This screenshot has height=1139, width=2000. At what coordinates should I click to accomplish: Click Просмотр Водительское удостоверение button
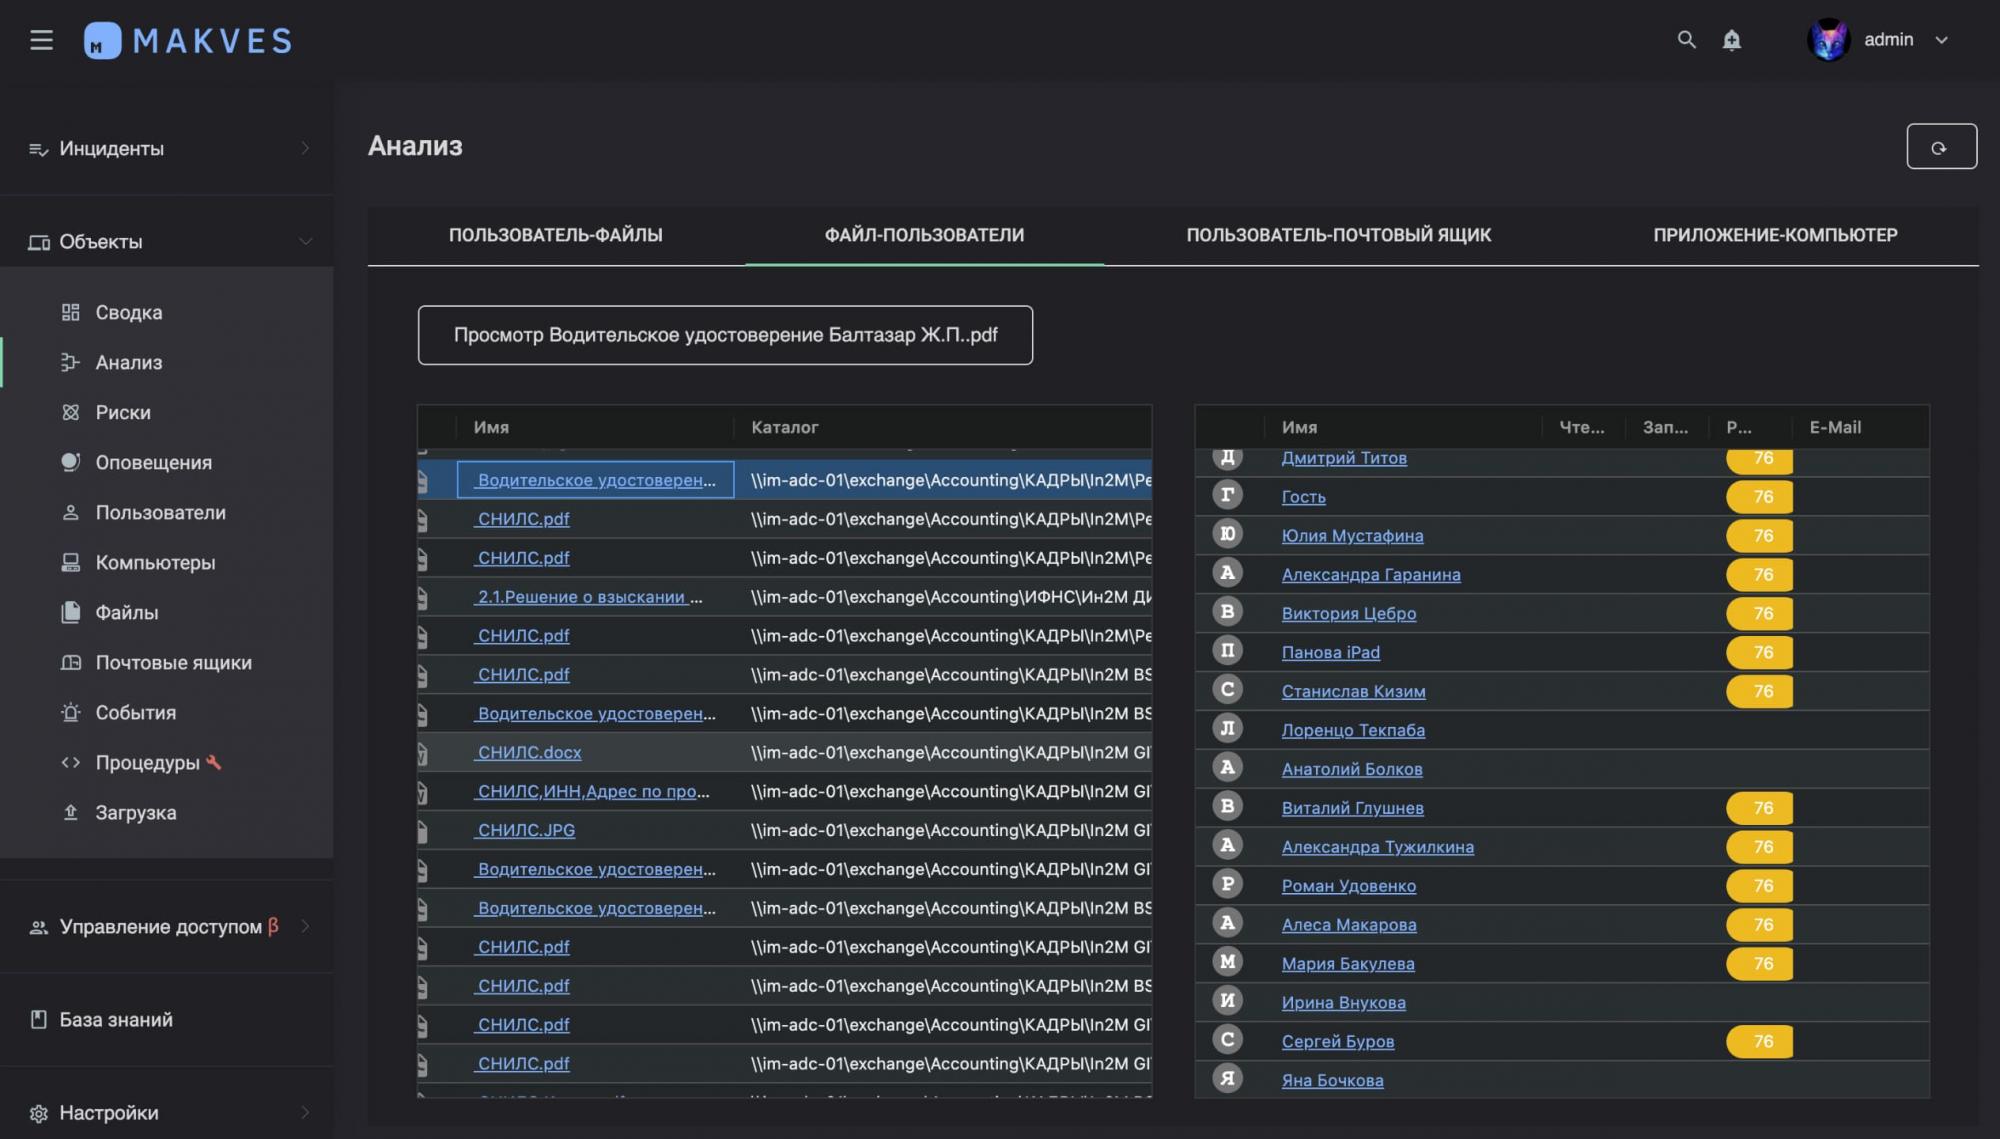click(x=725, y=335)
